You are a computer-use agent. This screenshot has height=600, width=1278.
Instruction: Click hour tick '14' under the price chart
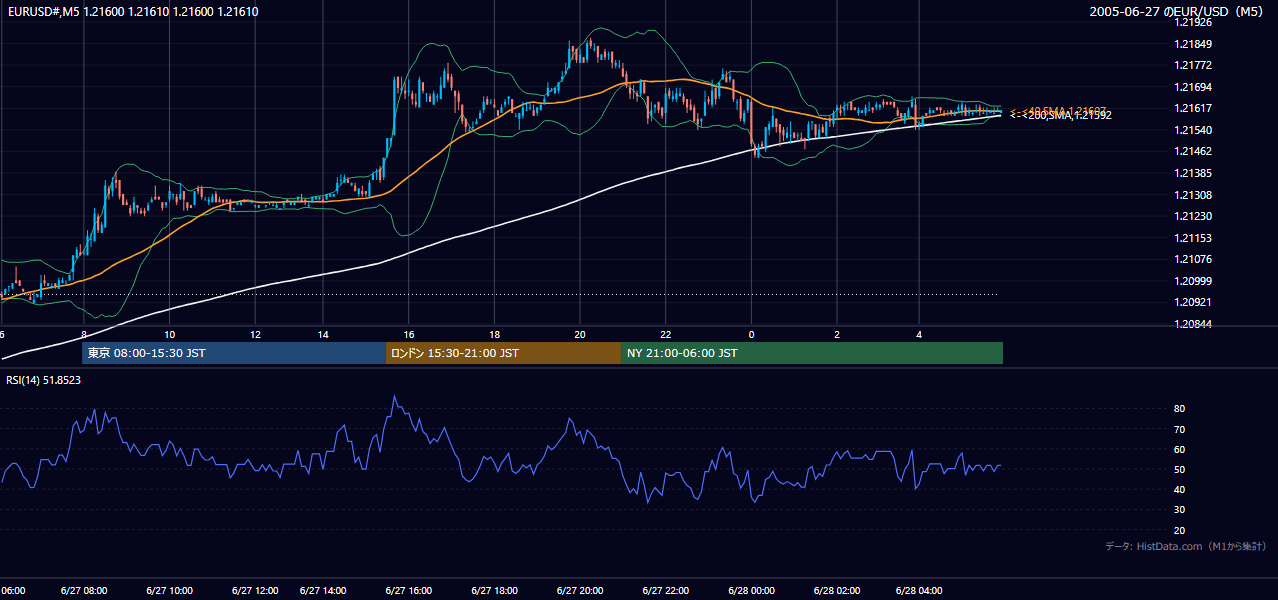(323, 334)
